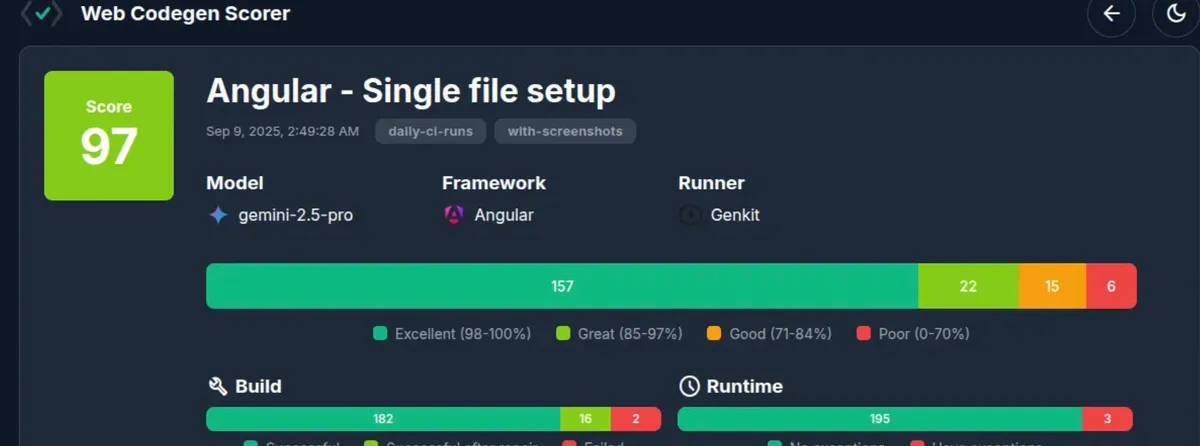Click the Excellent (98-100%) legend swatch

click(x=380, y=334)
